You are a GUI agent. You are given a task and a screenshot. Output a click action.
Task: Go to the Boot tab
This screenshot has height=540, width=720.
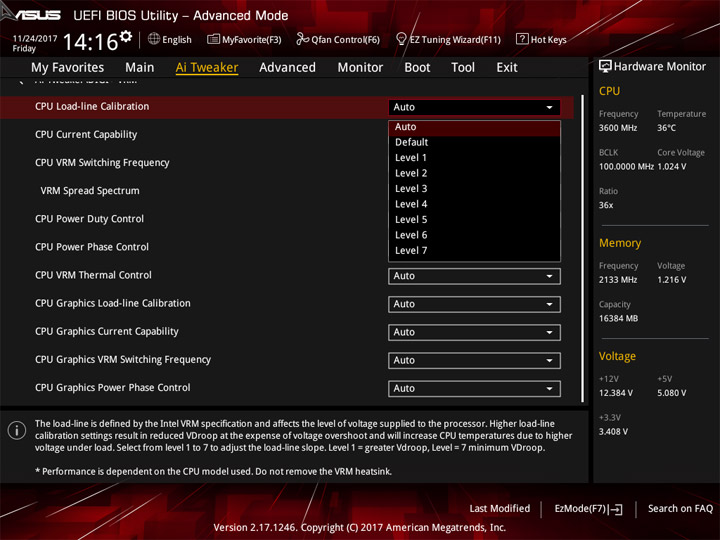417,68
